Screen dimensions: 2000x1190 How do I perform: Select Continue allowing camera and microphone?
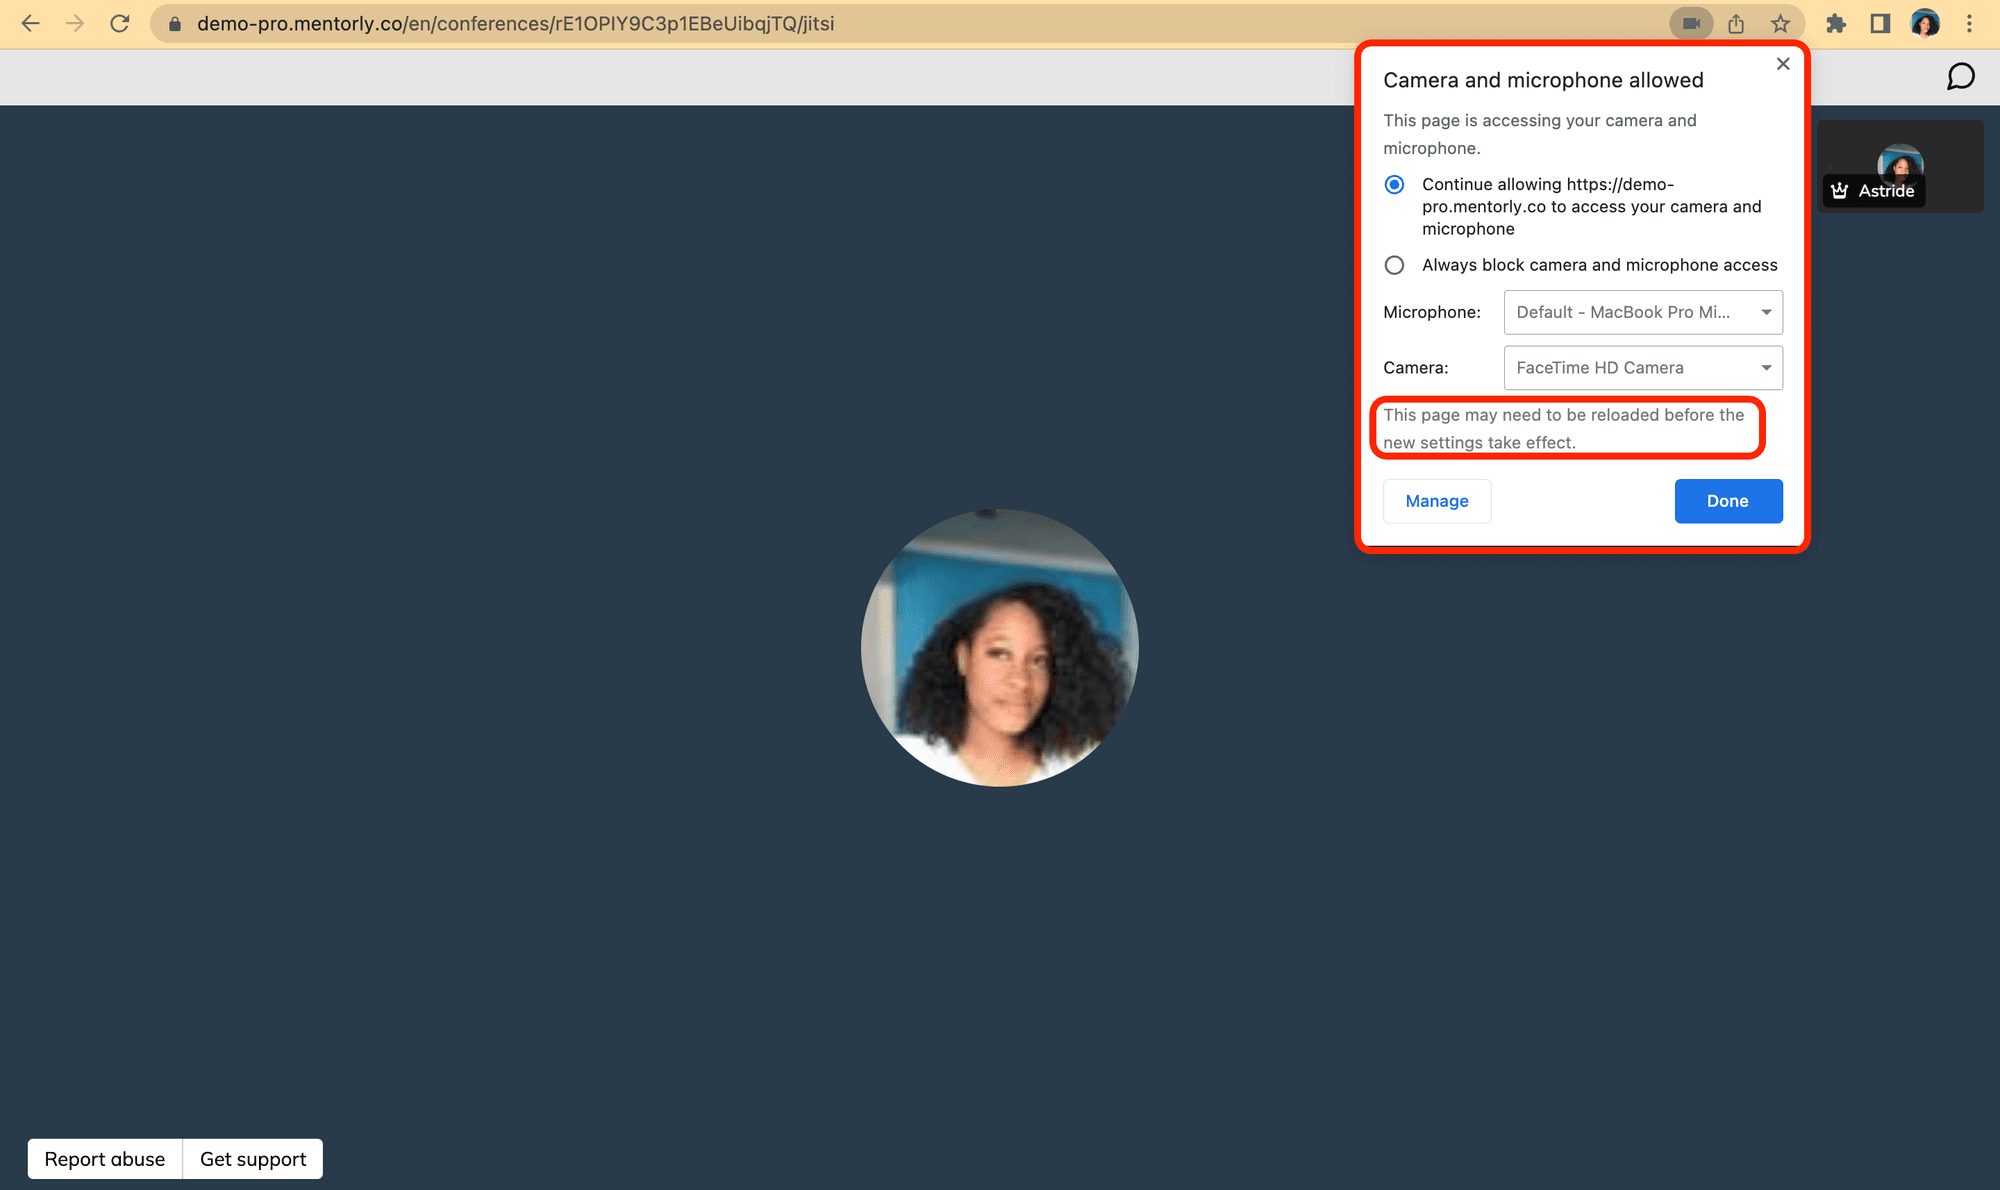tap(1394, 185)
